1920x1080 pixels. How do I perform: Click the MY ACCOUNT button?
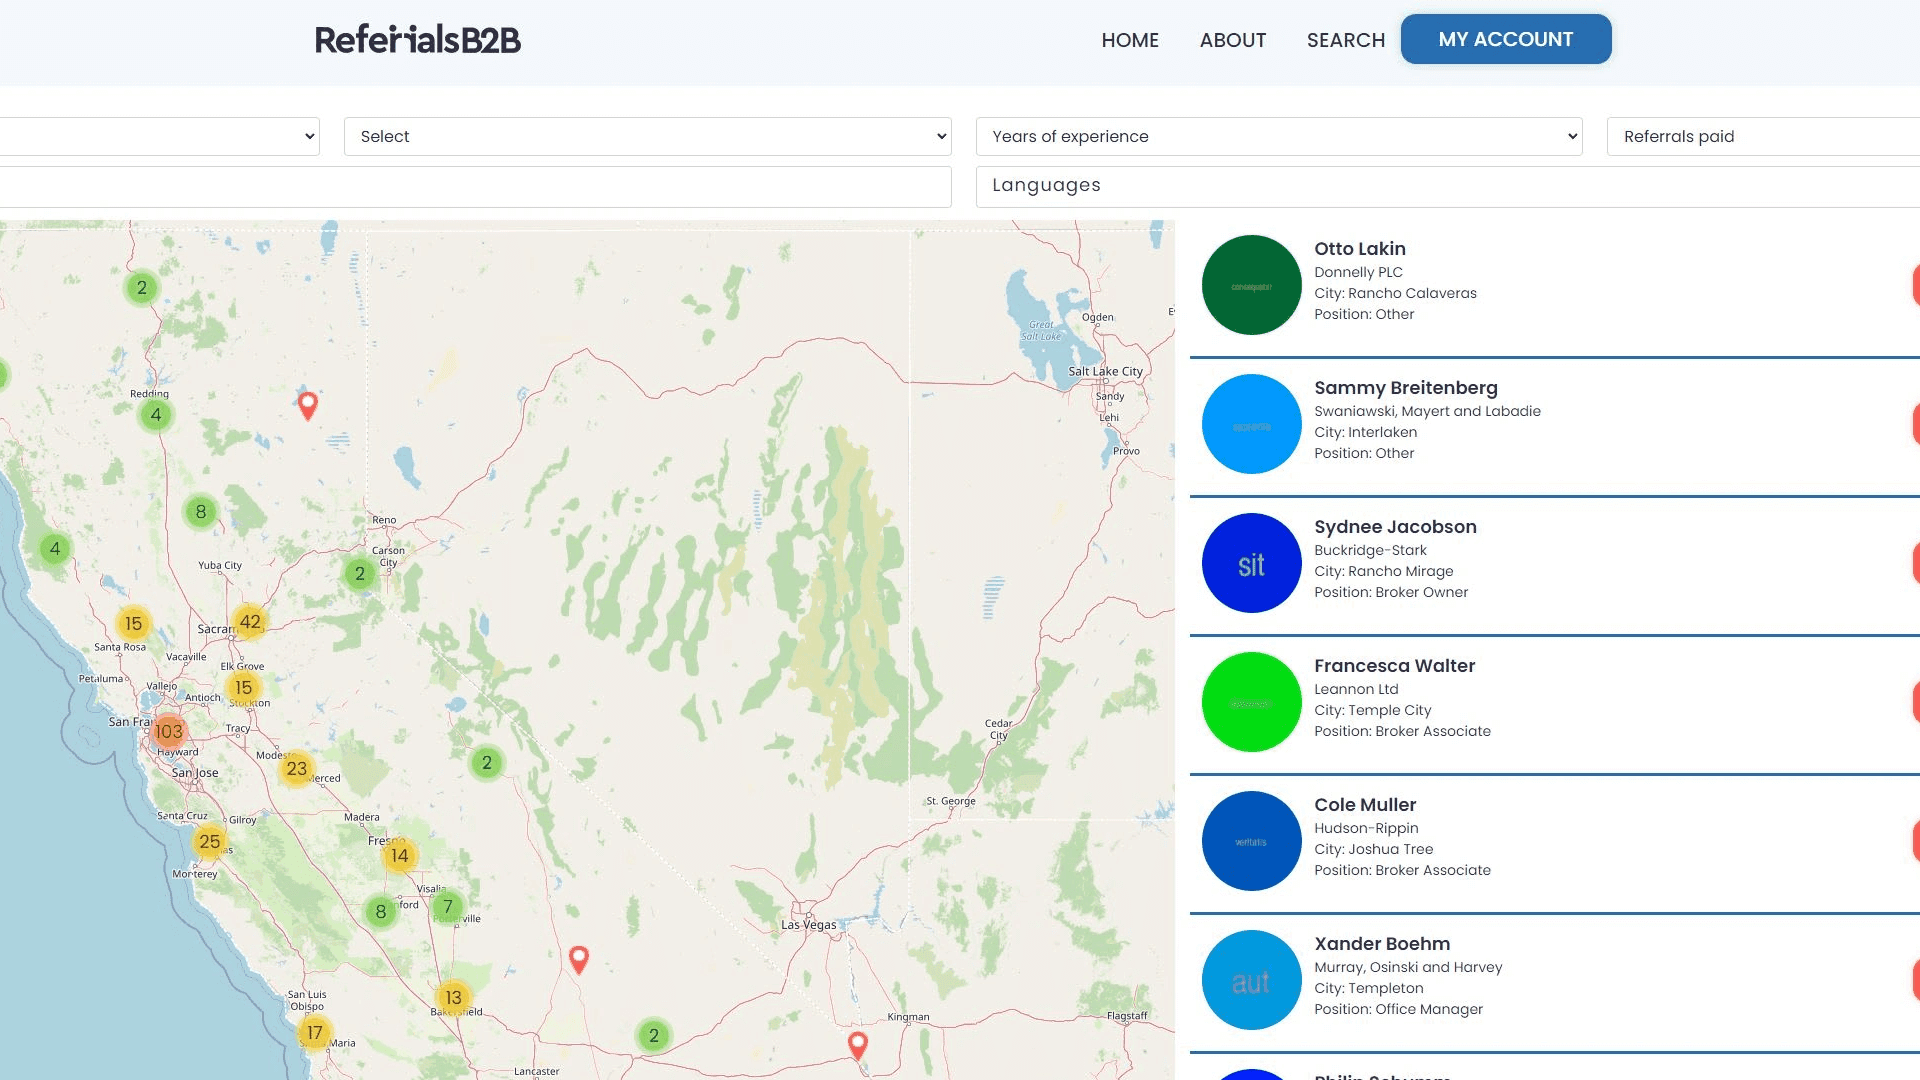(x=1505, y=39)
